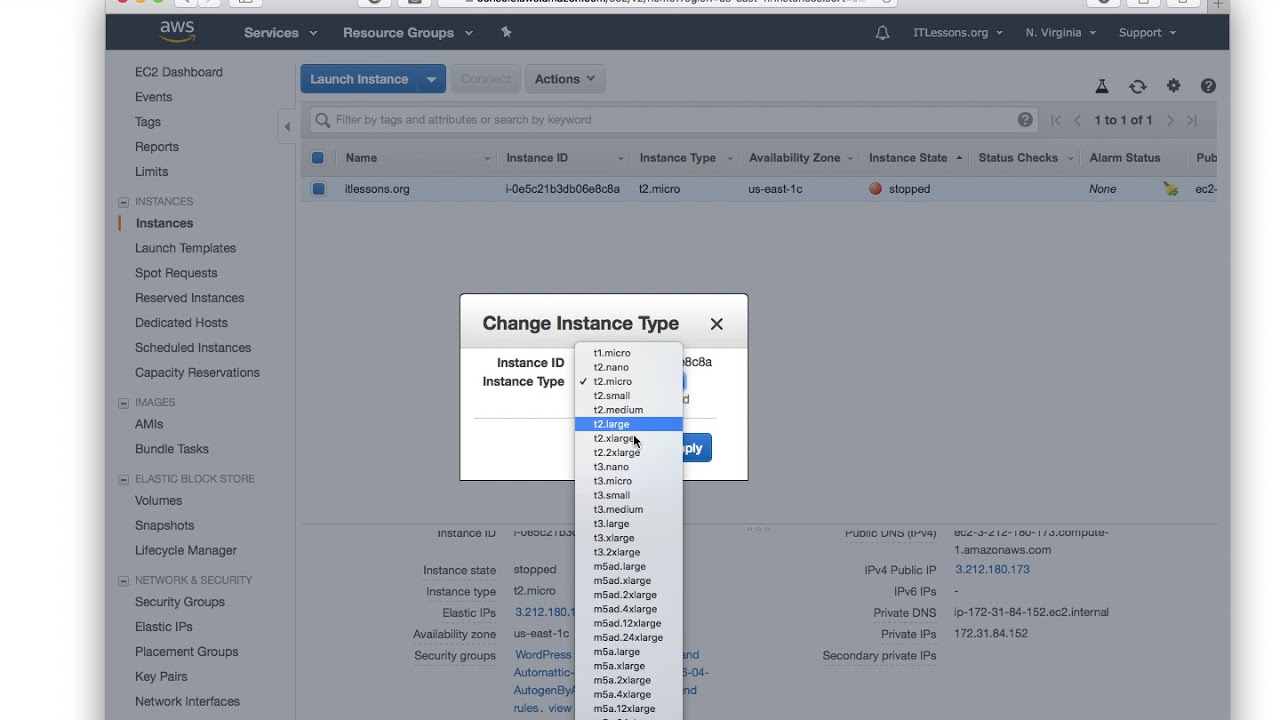
Task: Open EC2 Dashboard in sidebar
Action: [179, 72]
